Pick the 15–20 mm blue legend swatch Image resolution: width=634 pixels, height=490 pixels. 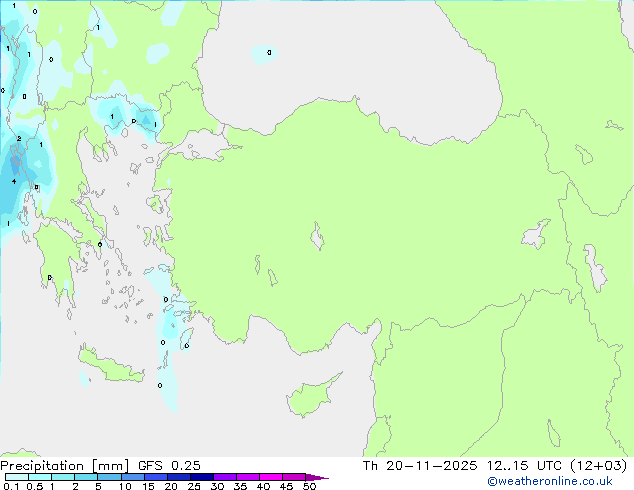click(156, 477)
